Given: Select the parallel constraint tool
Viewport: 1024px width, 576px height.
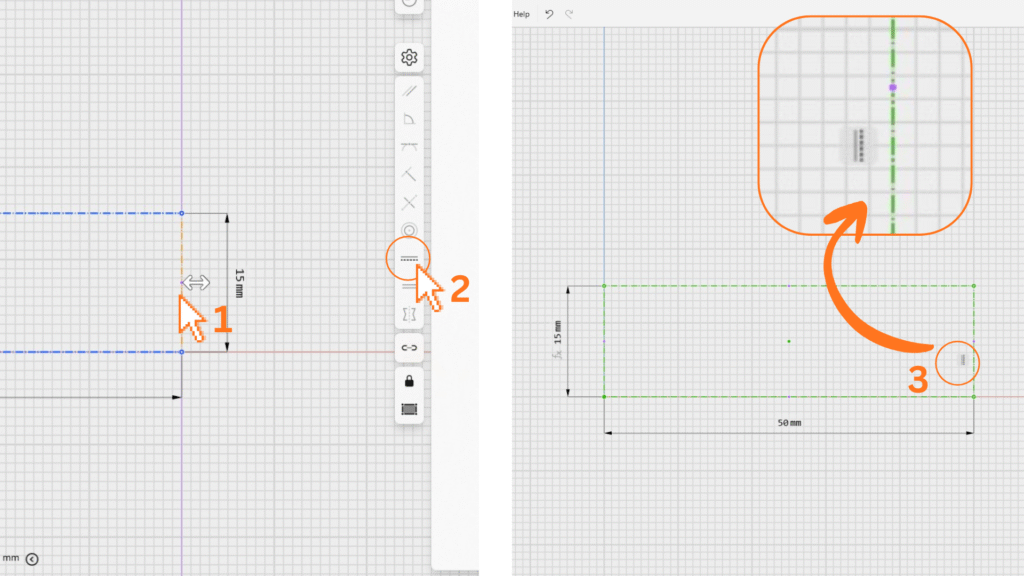Looking at the screenshot, I should pyautogui.click(x=409, y=91).
